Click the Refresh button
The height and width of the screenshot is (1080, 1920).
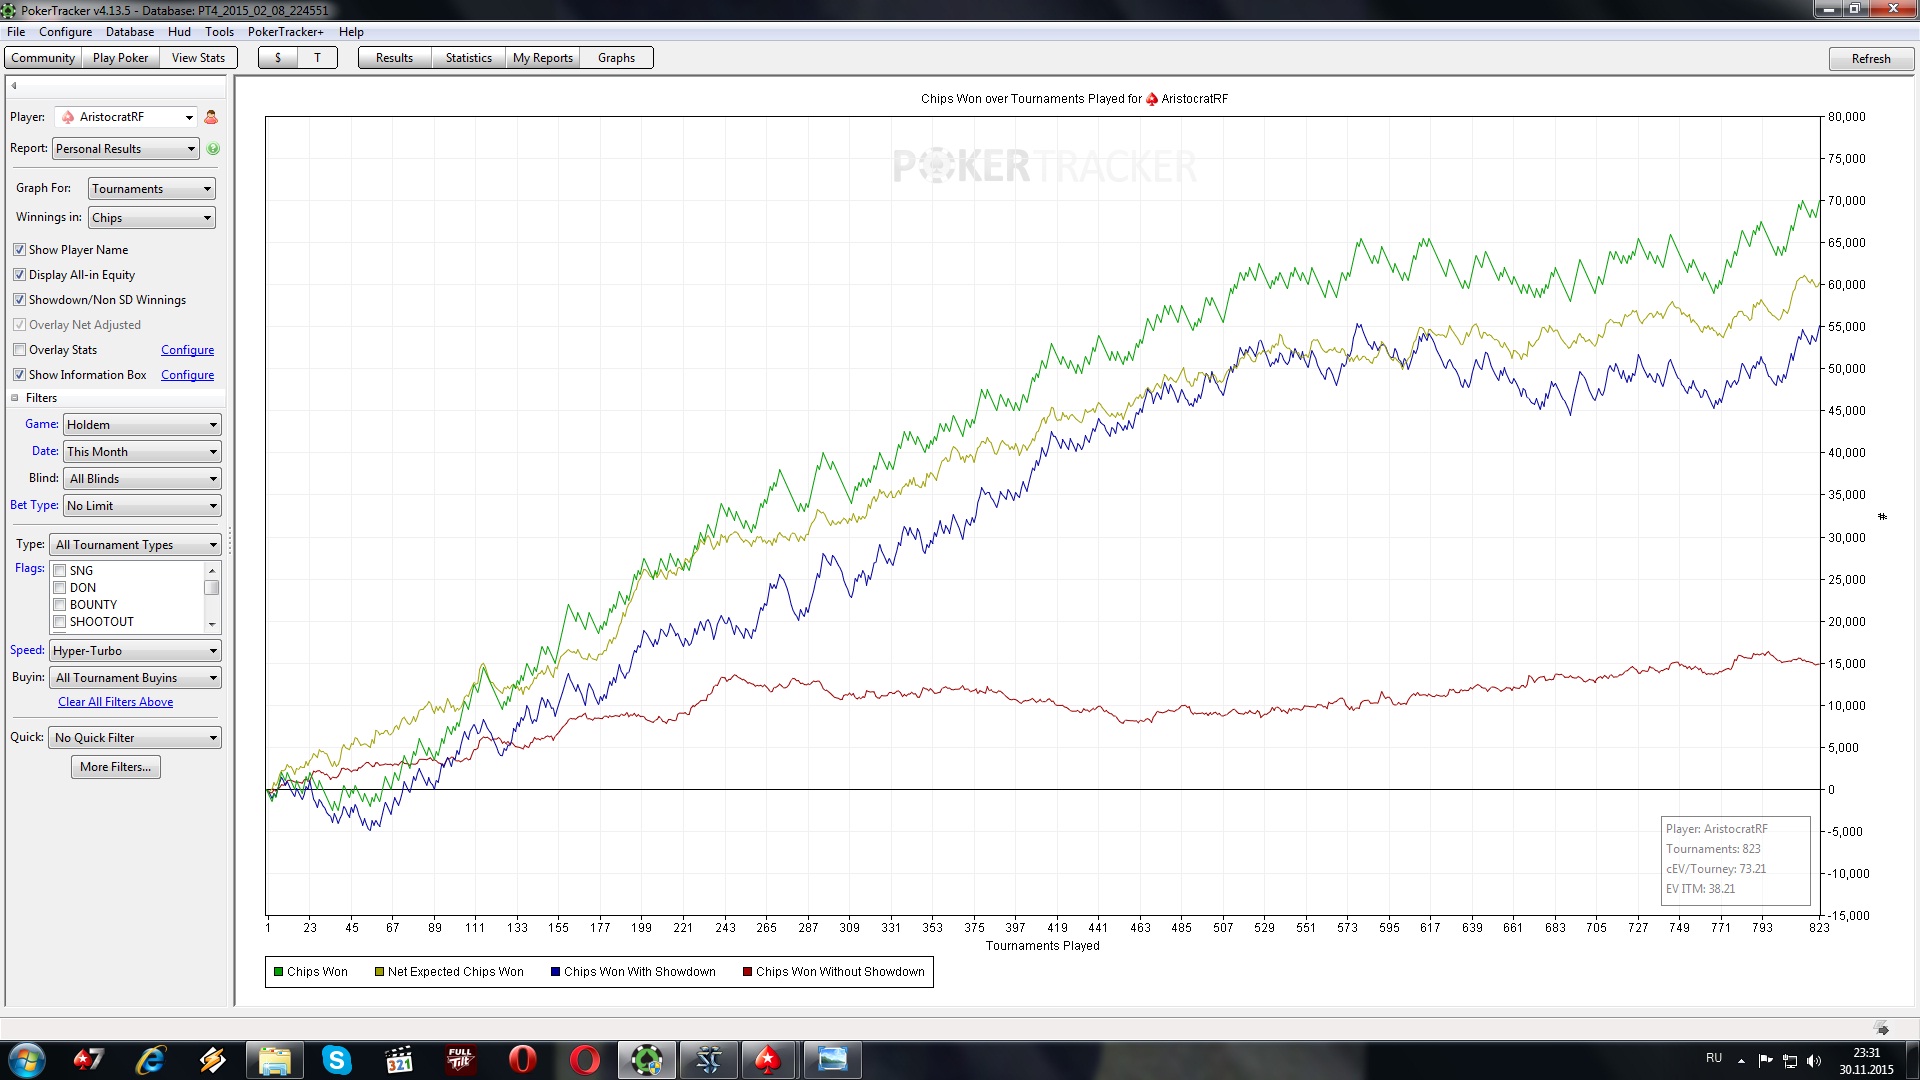[1870, 59]
